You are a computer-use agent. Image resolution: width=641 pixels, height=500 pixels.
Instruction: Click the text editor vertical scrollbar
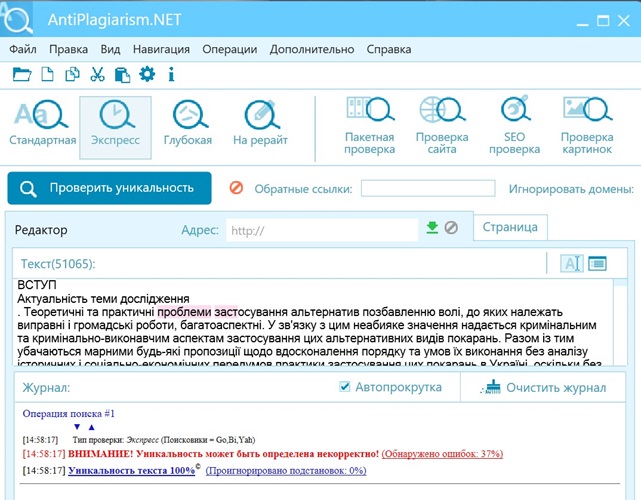point(620,322)
